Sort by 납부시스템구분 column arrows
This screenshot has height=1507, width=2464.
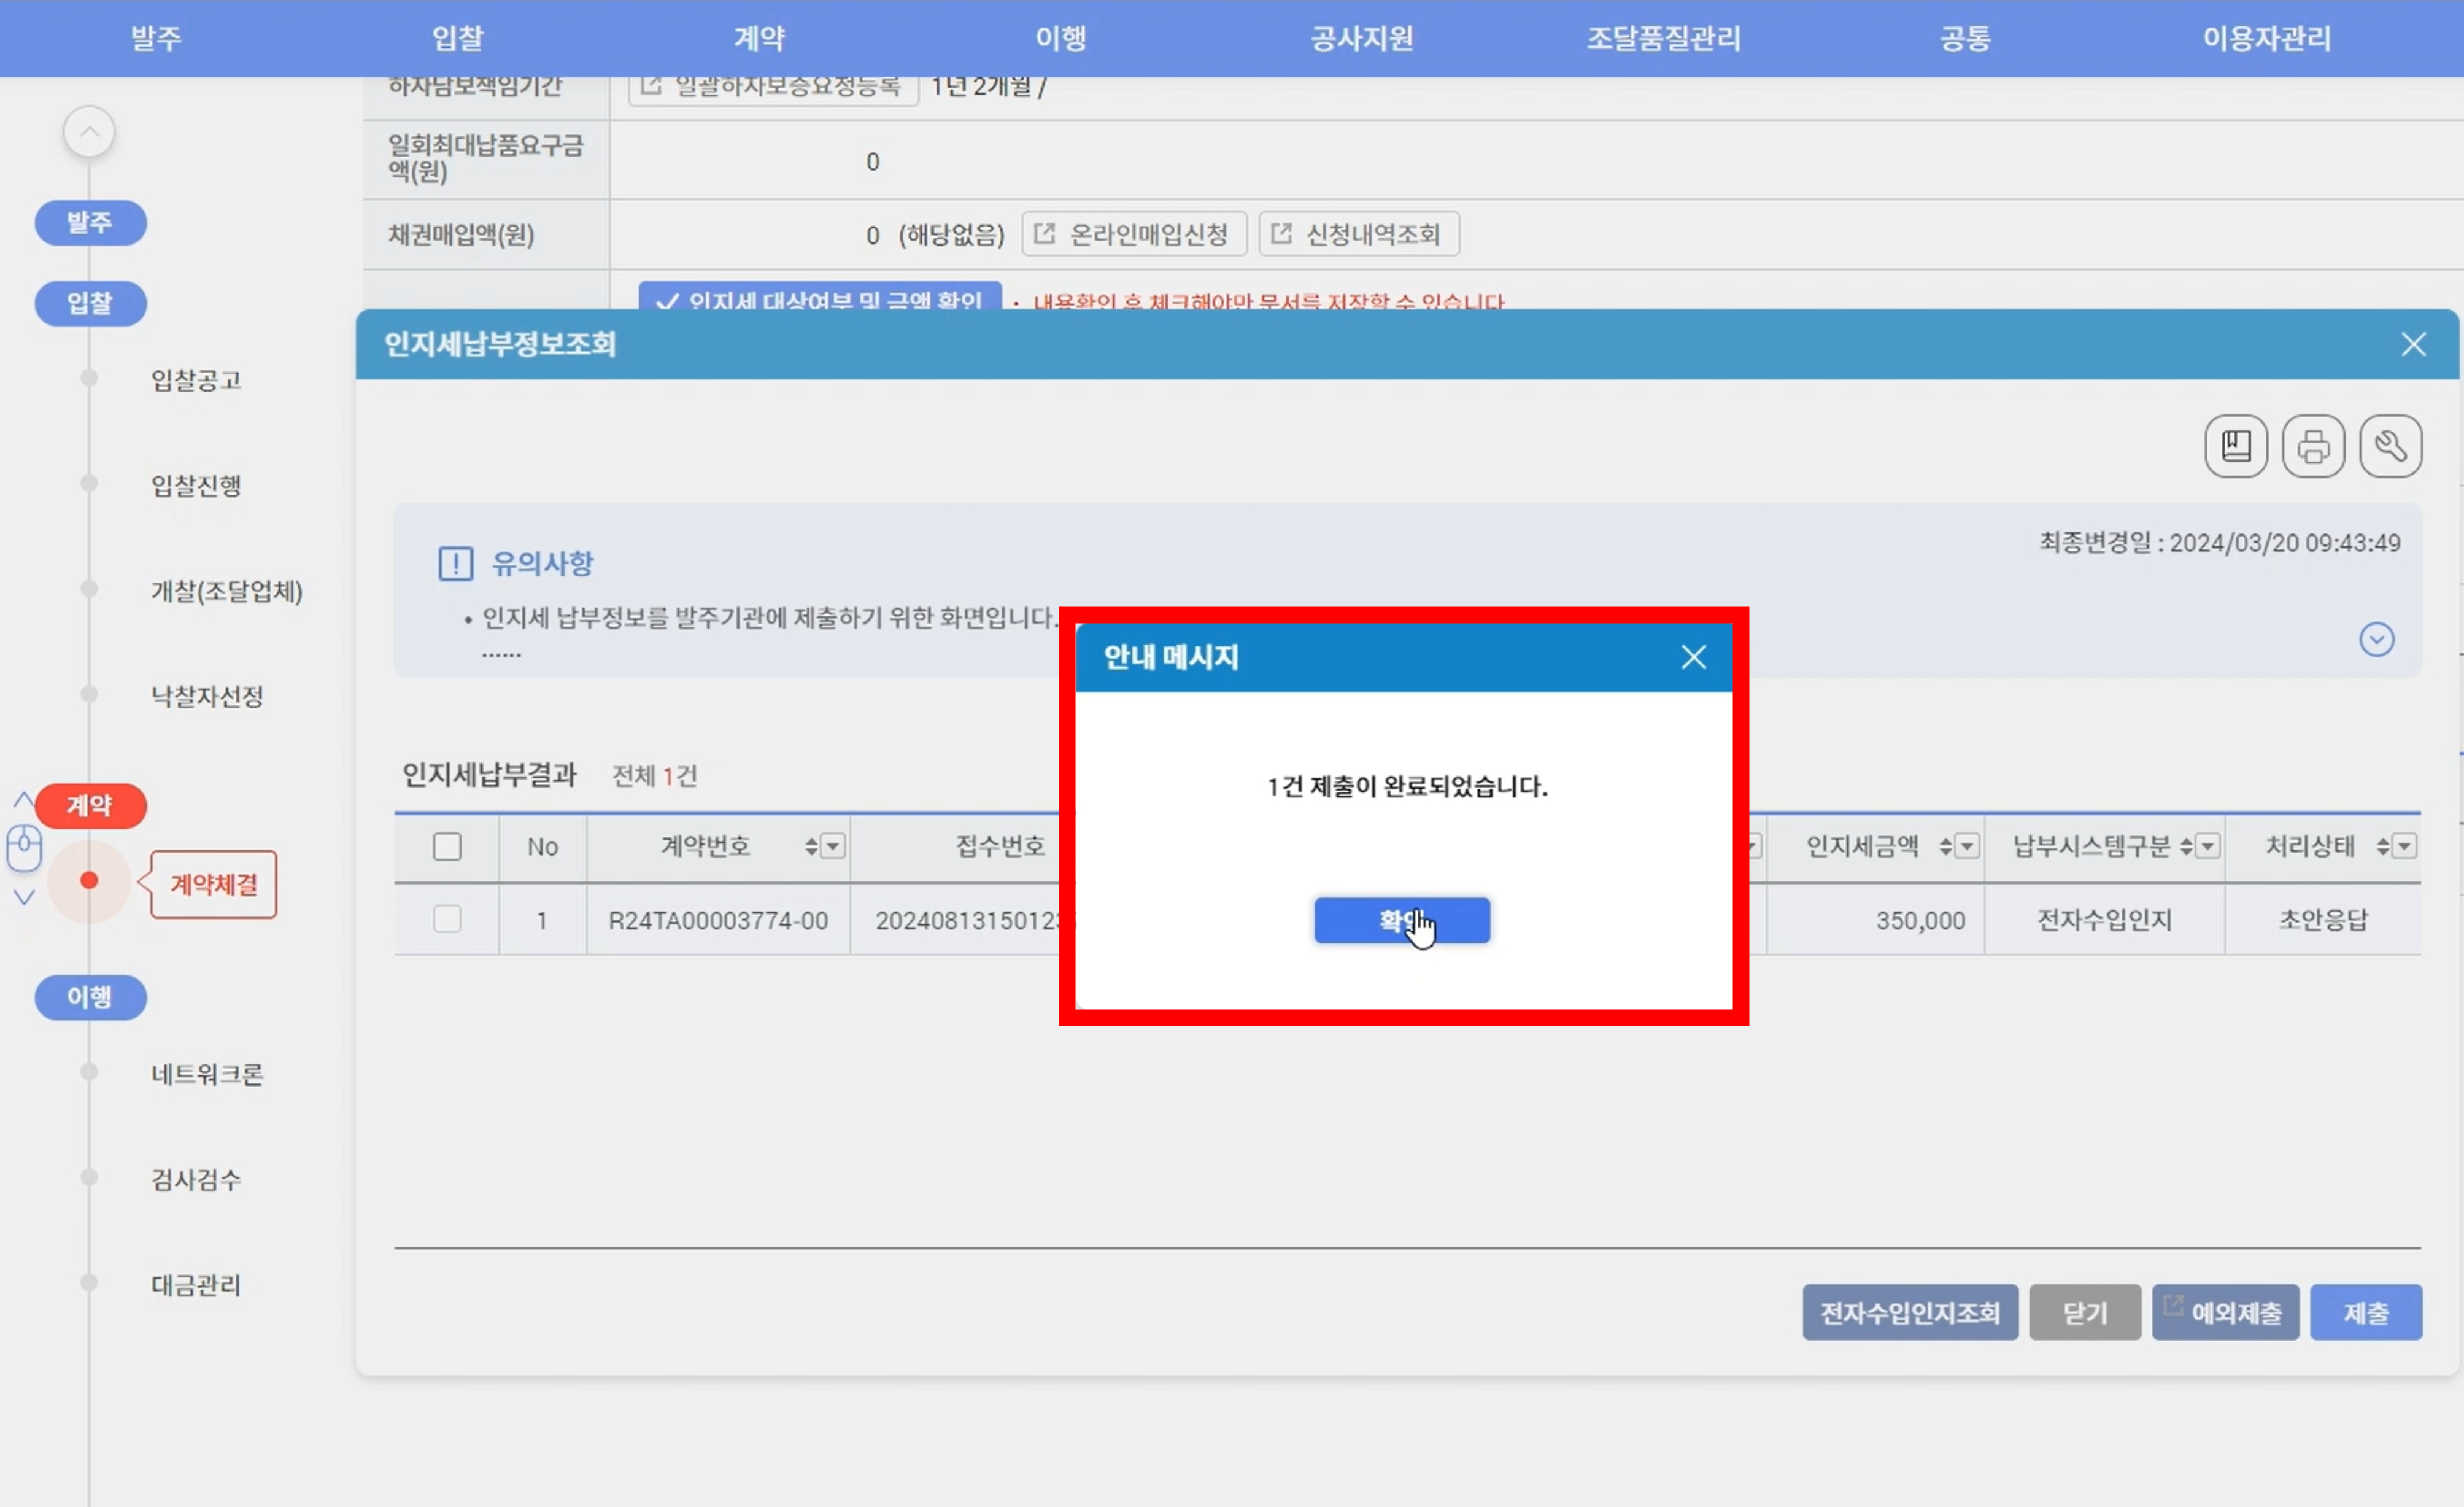(2186, 847)
